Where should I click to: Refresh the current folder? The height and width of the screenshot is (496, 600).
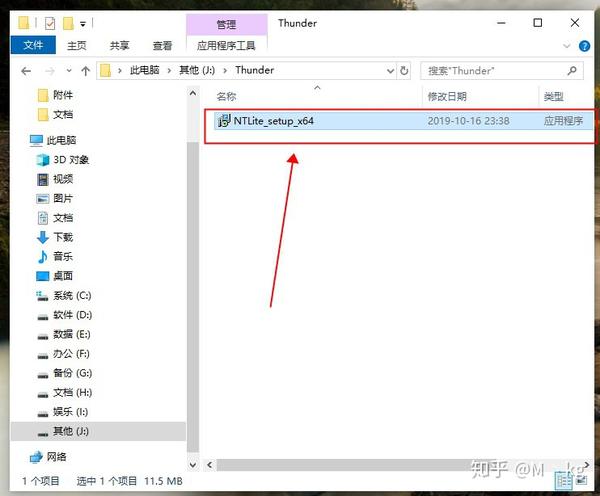(404, 71)
